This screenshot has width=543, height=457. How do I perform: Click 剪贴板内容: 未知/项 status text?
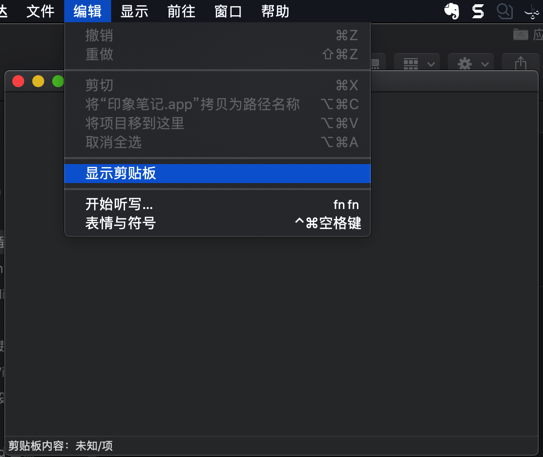(x=60, y=446)
